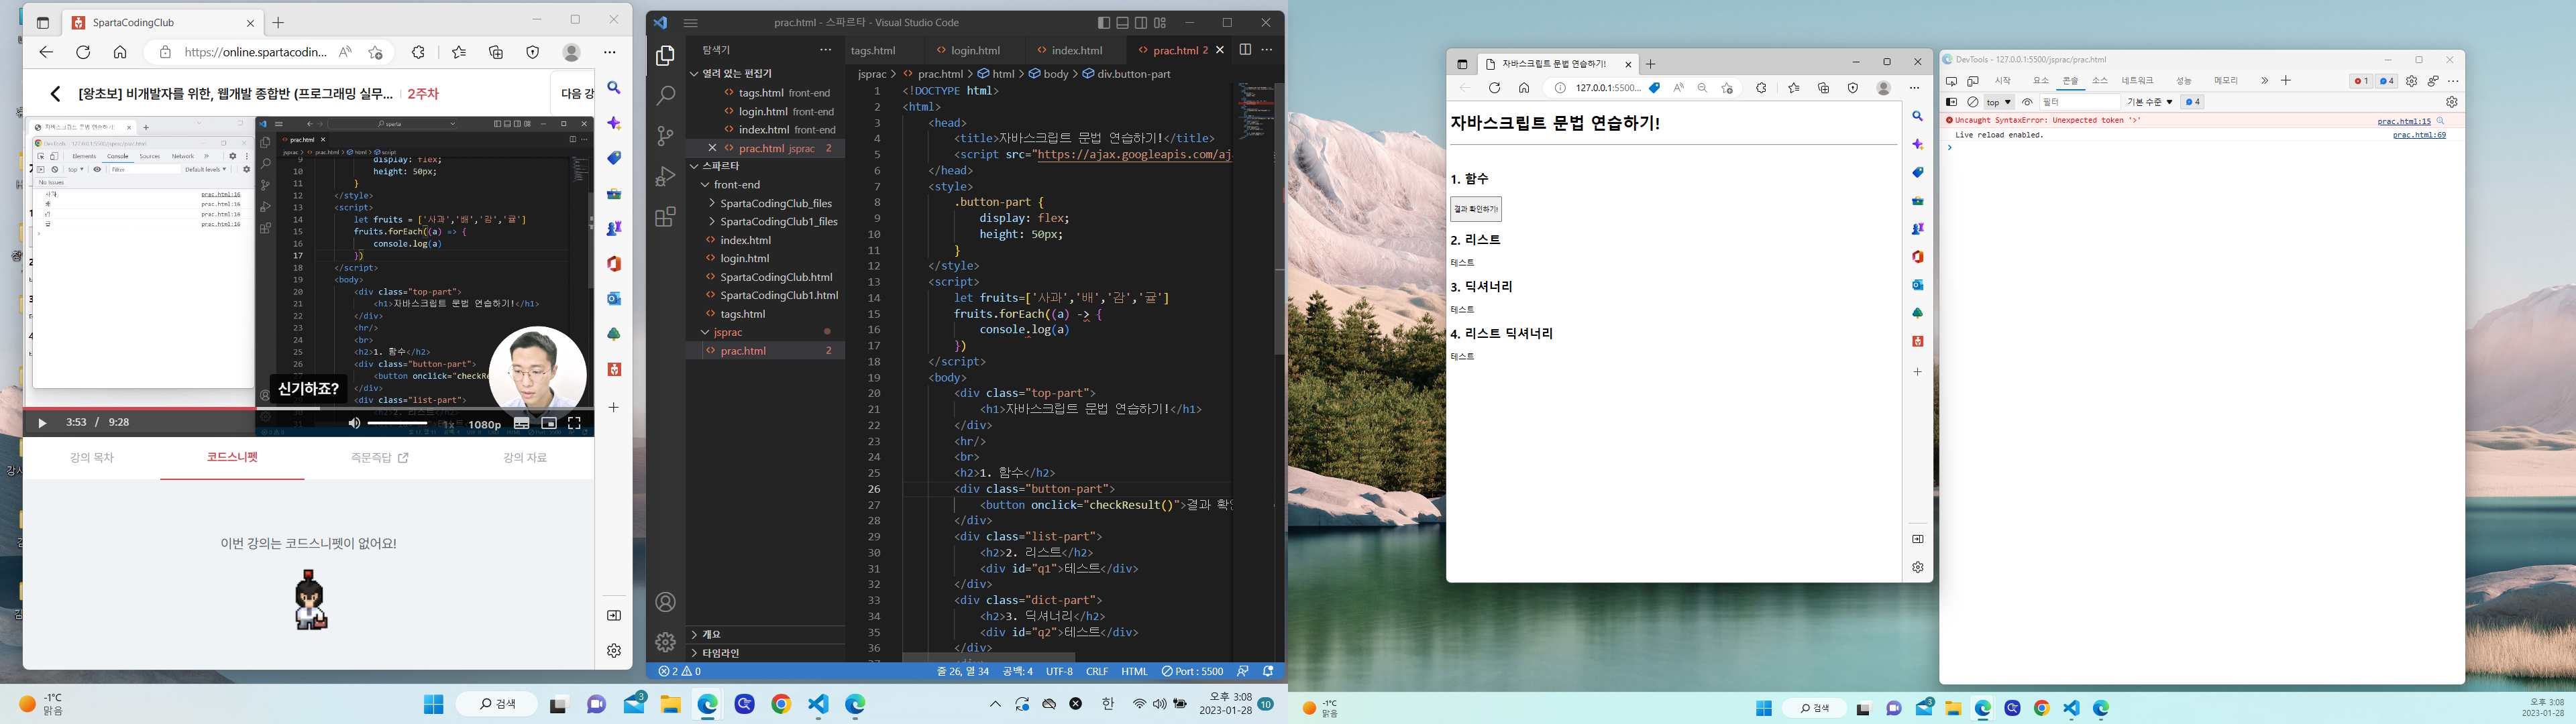Open Source Control in the VS Code activity bar
This screenshot has width=2576, height=724.
point(665,136)
